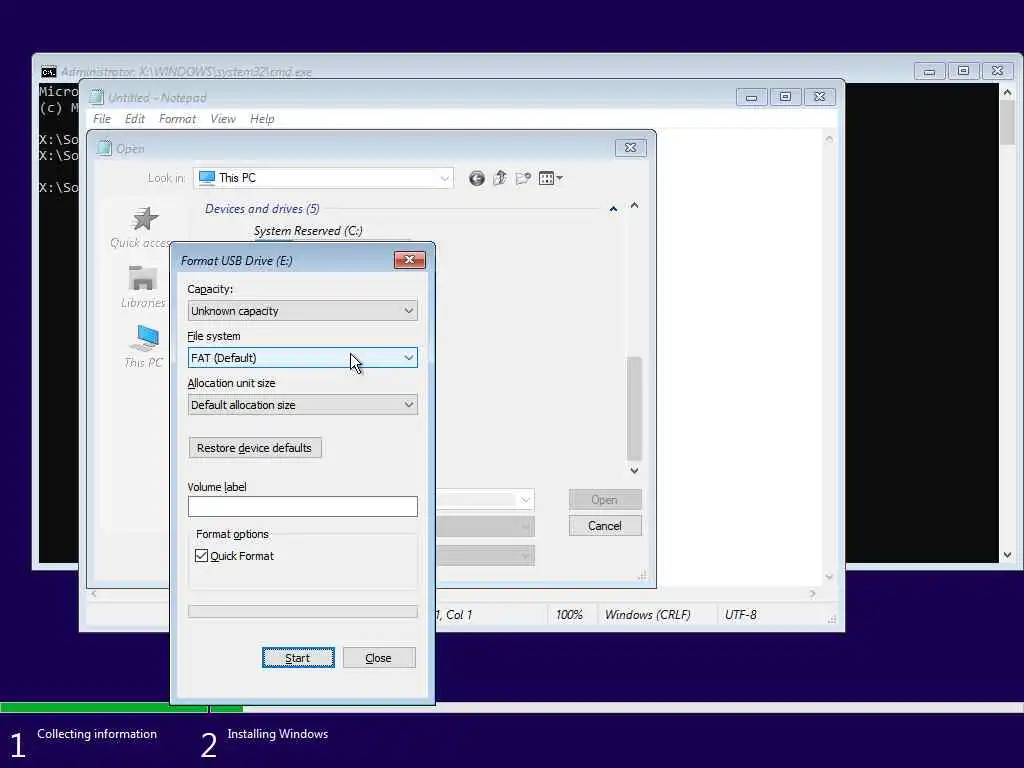Click the Close button in Format dialog
This screenshot has width=1024, height=768.
tap(379, 658)
